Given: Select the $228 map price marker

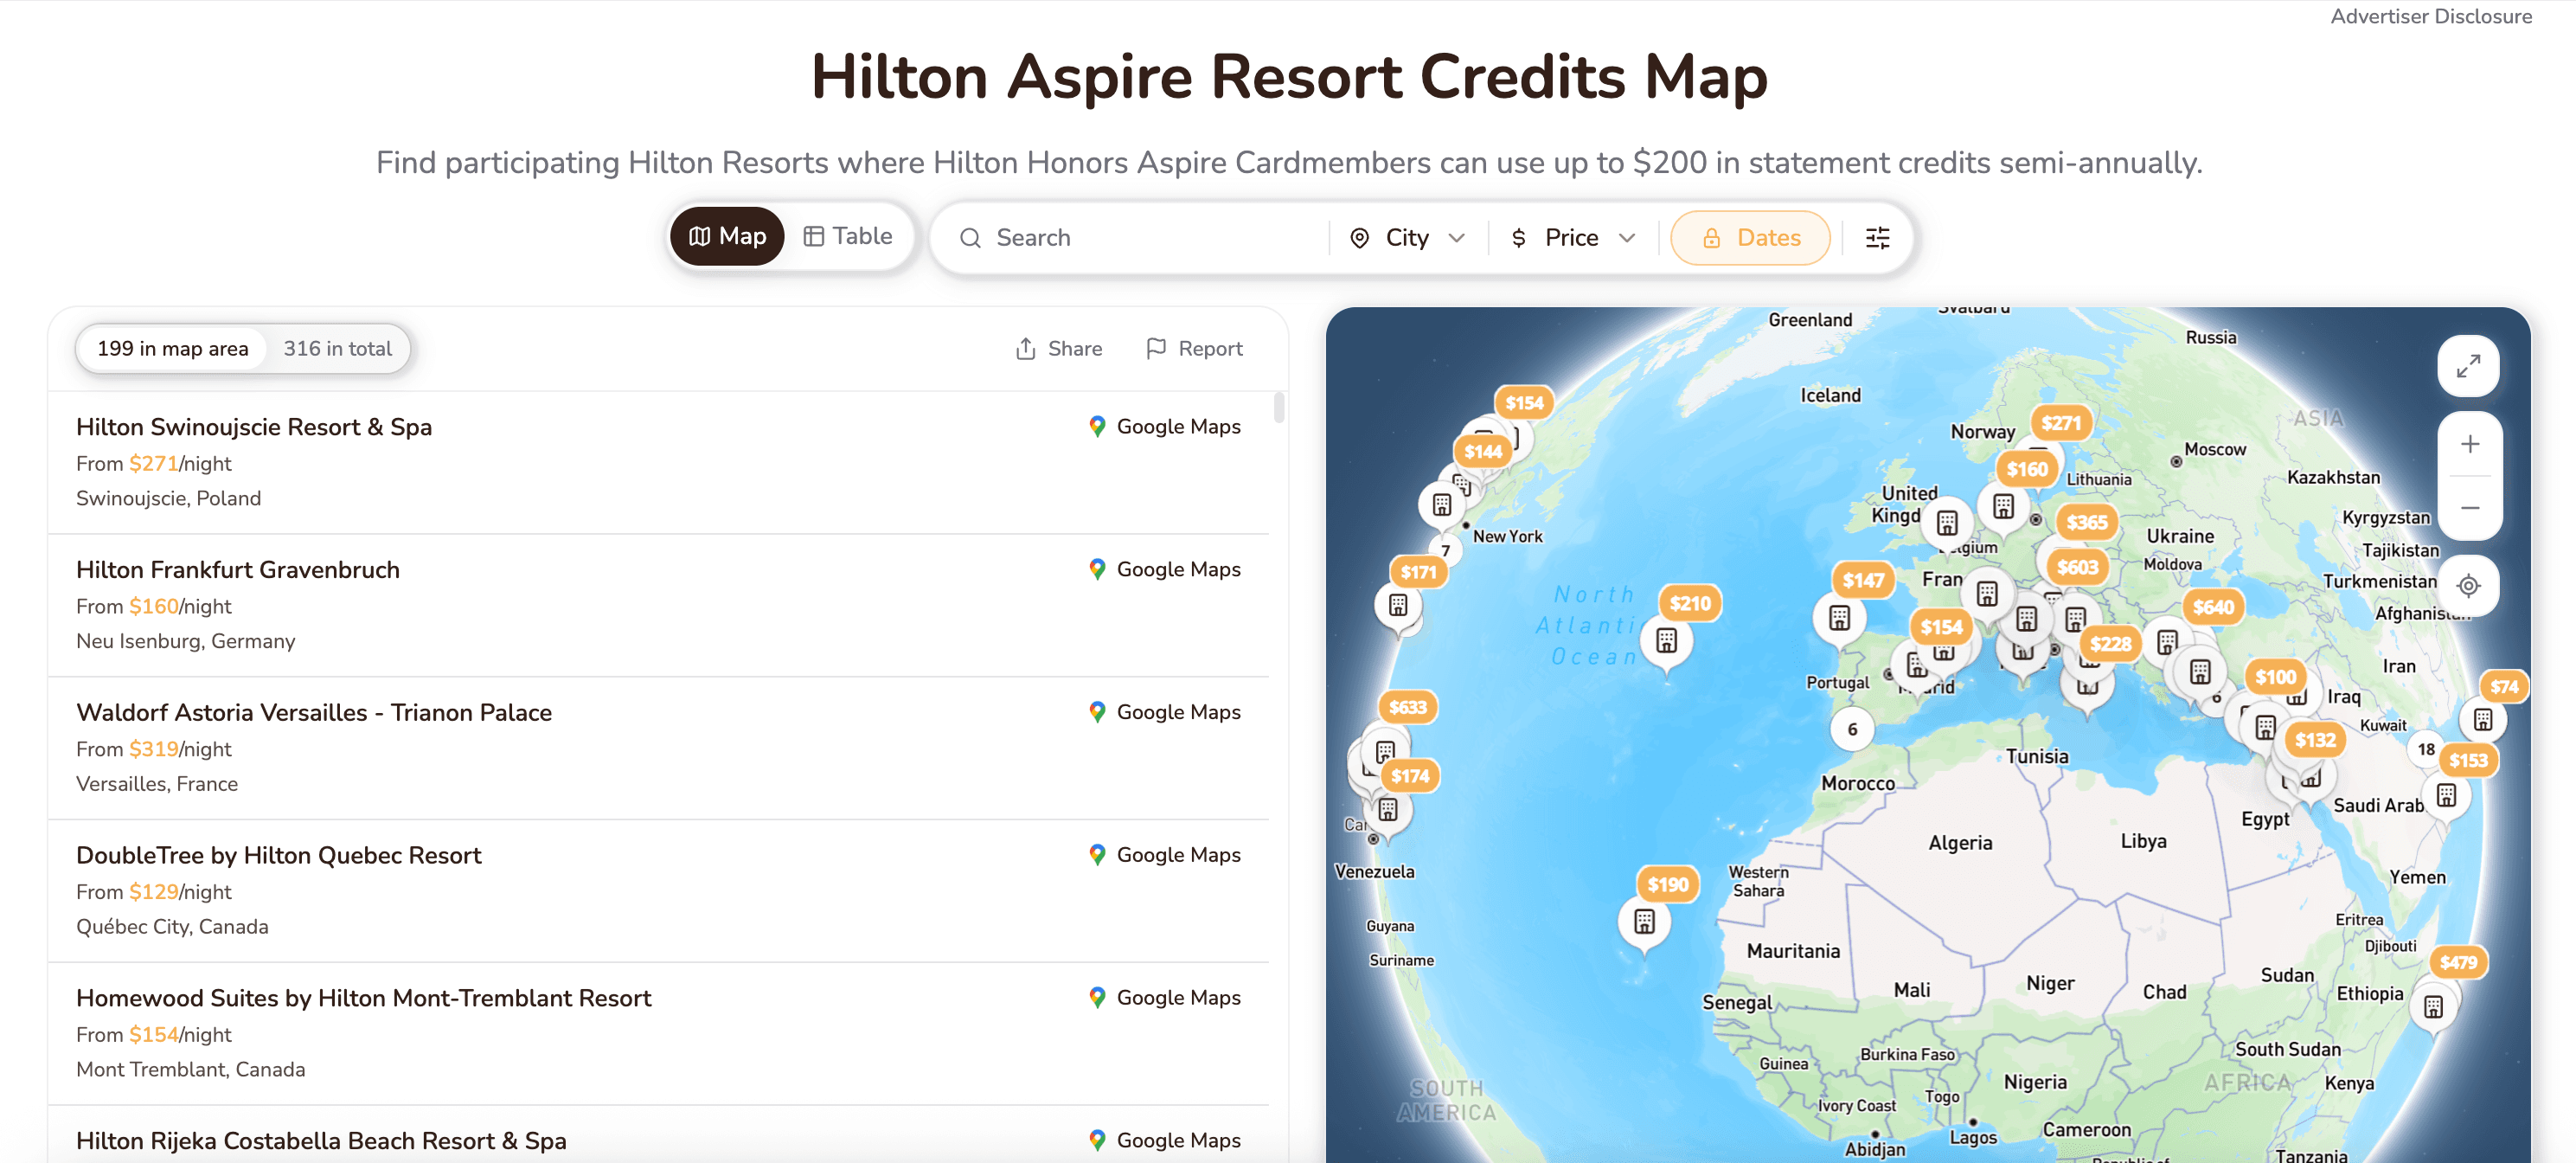Looking at the screenshot, I should (x=2110, y=644).
